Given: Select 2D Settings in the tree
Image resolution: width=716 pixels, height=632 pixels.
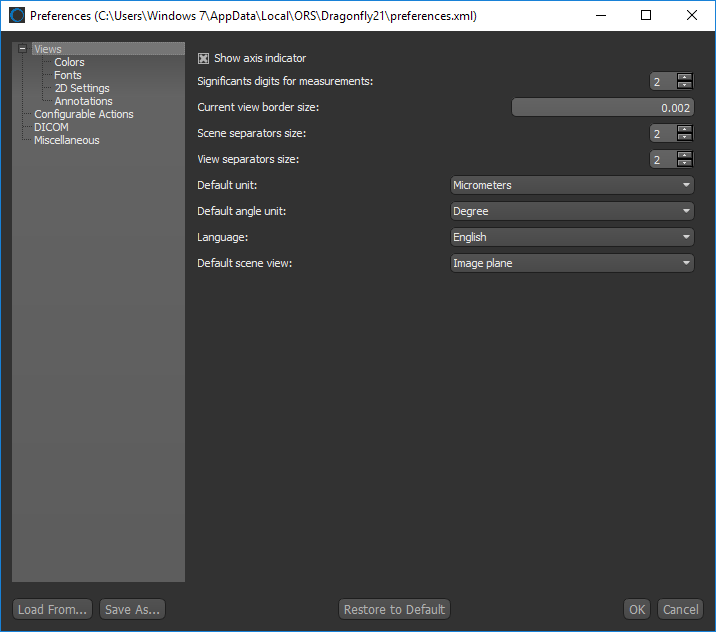Looking at the screenshot, I should point(82,88).
